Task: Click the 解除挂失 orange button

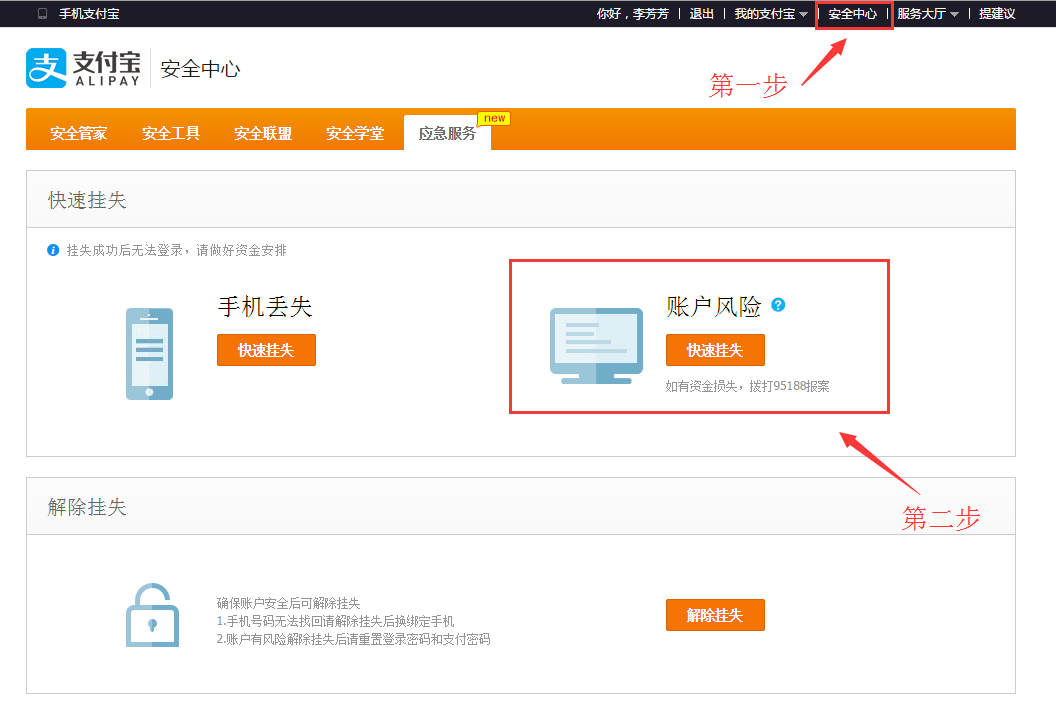Action: pyautogui.click(x=715, y=615)
